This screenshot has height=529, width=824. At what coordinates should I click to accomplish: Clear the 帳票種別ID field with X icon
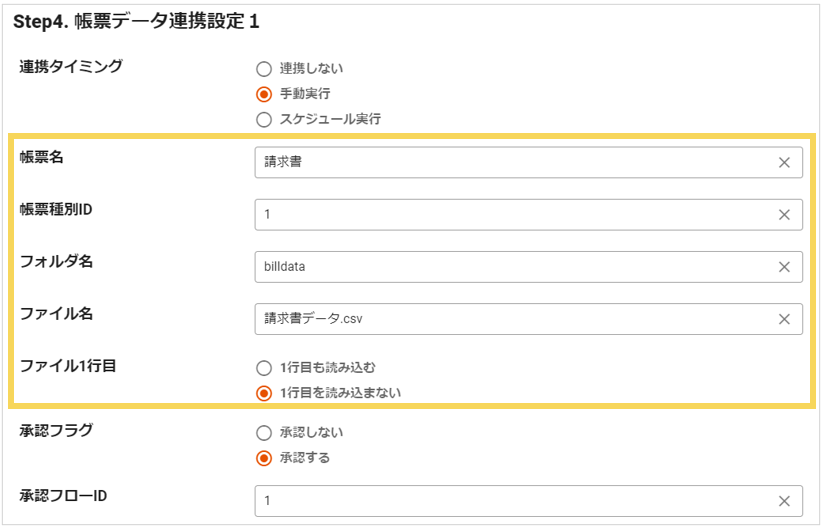click(x=784, y=215)
